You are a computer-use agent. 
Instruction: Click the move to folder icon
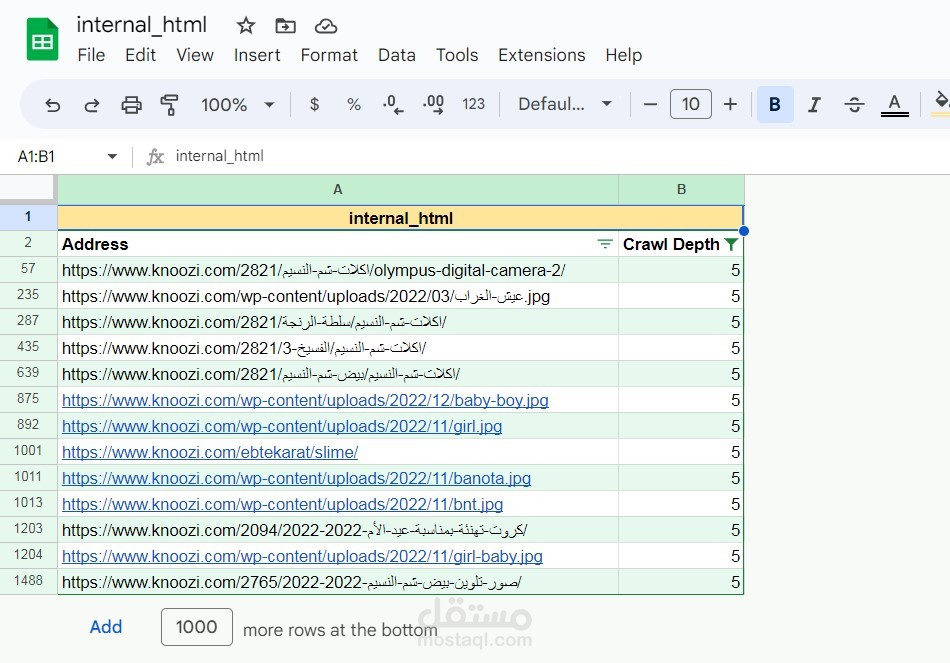pos(285,25)
